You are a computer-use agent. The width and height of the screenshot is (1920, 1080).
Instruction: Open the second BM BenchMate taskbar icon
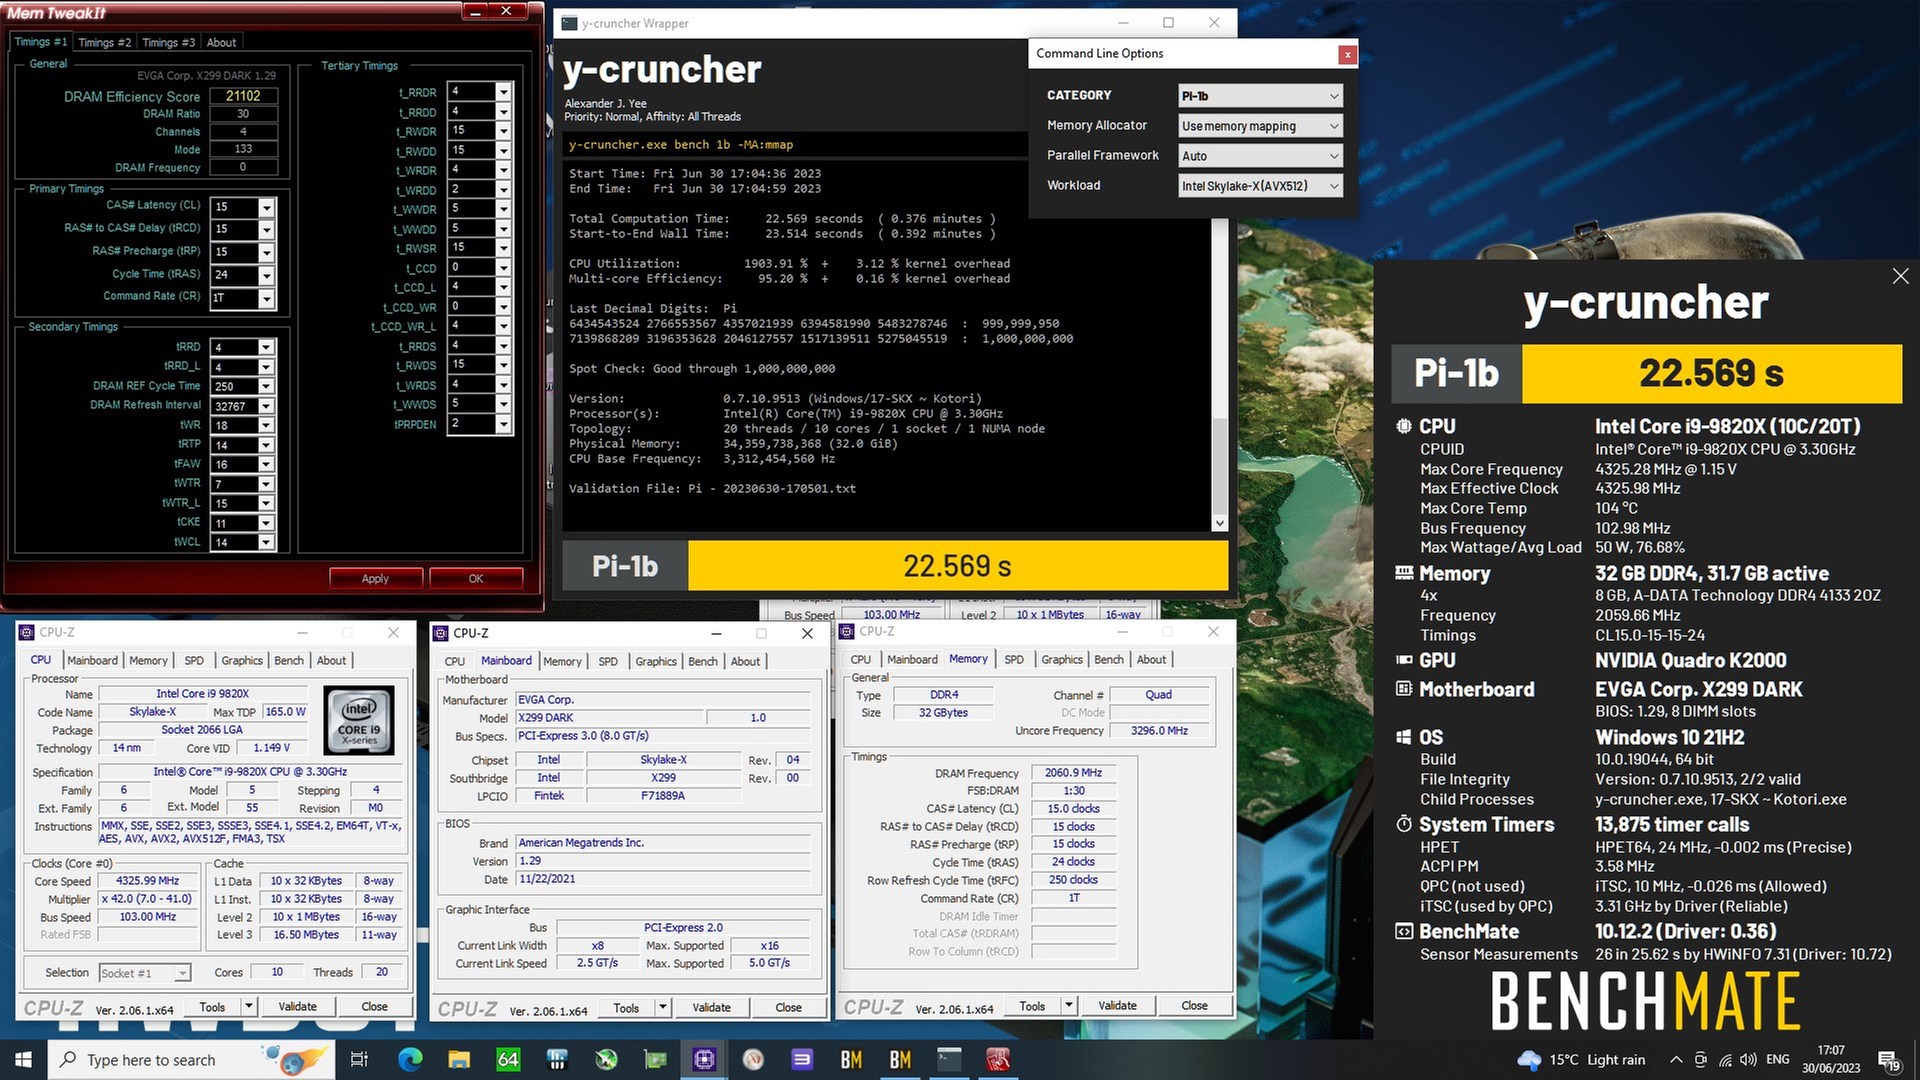coord(900,1059)
